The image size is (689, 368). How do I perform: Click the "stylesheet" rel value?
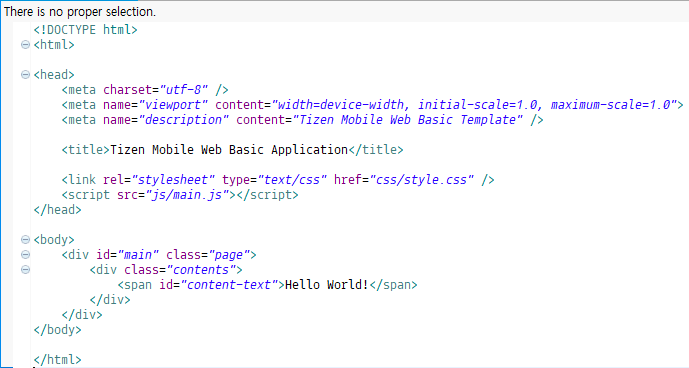[173, 179]
